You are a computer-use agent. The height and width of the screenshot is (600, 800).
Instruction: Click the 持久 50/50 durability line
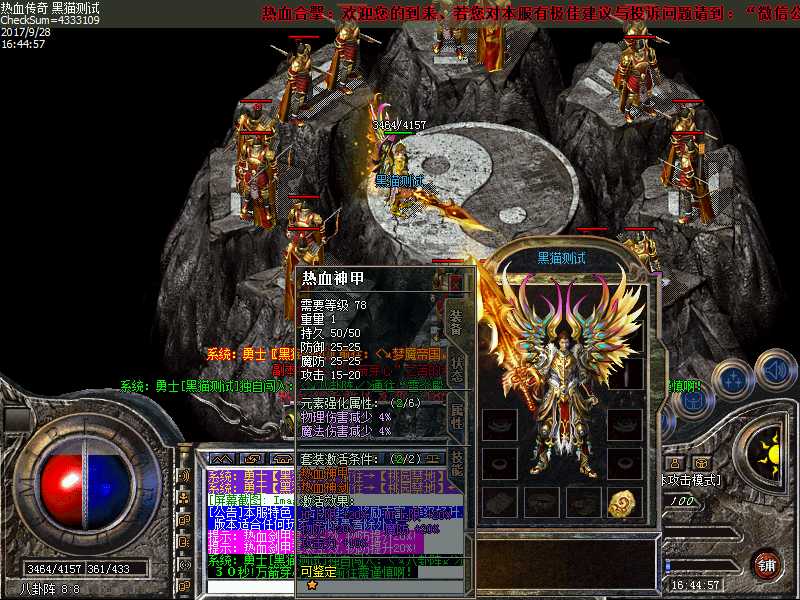point(330,333)
